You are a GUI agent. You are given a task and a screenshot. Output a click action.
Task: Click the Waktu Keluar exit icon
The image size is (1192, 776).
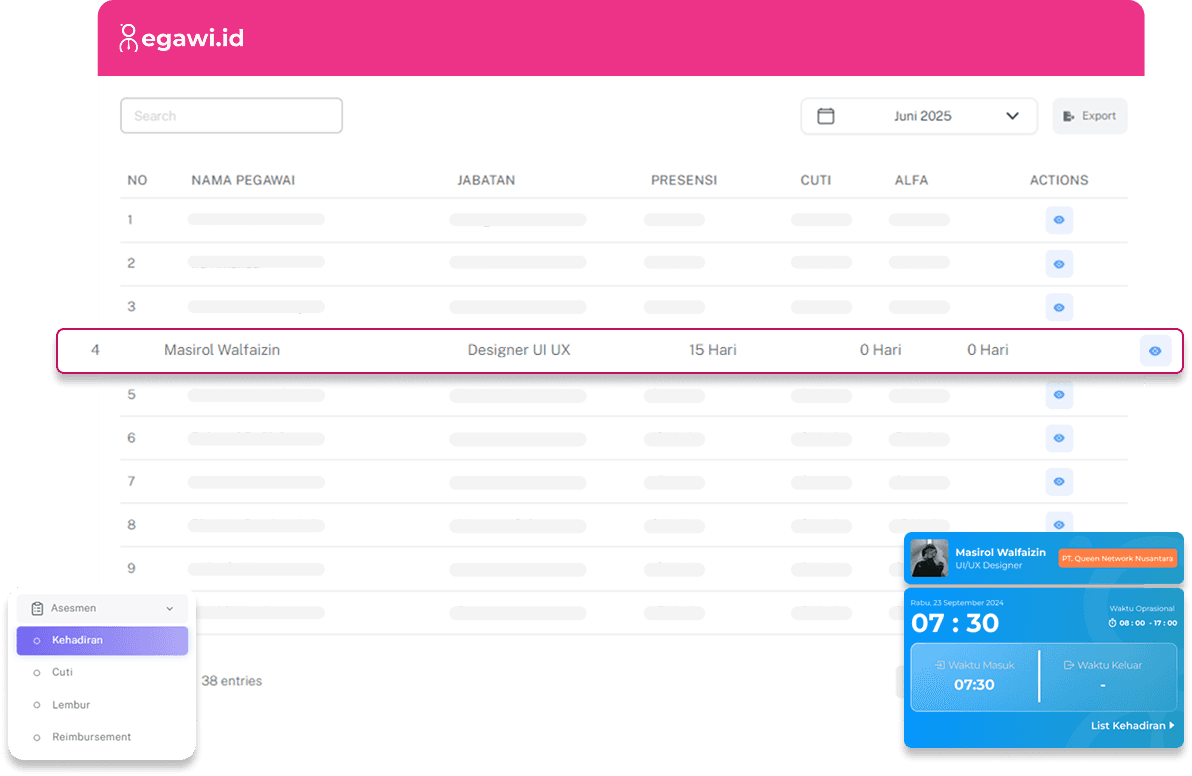[1069, 665]
